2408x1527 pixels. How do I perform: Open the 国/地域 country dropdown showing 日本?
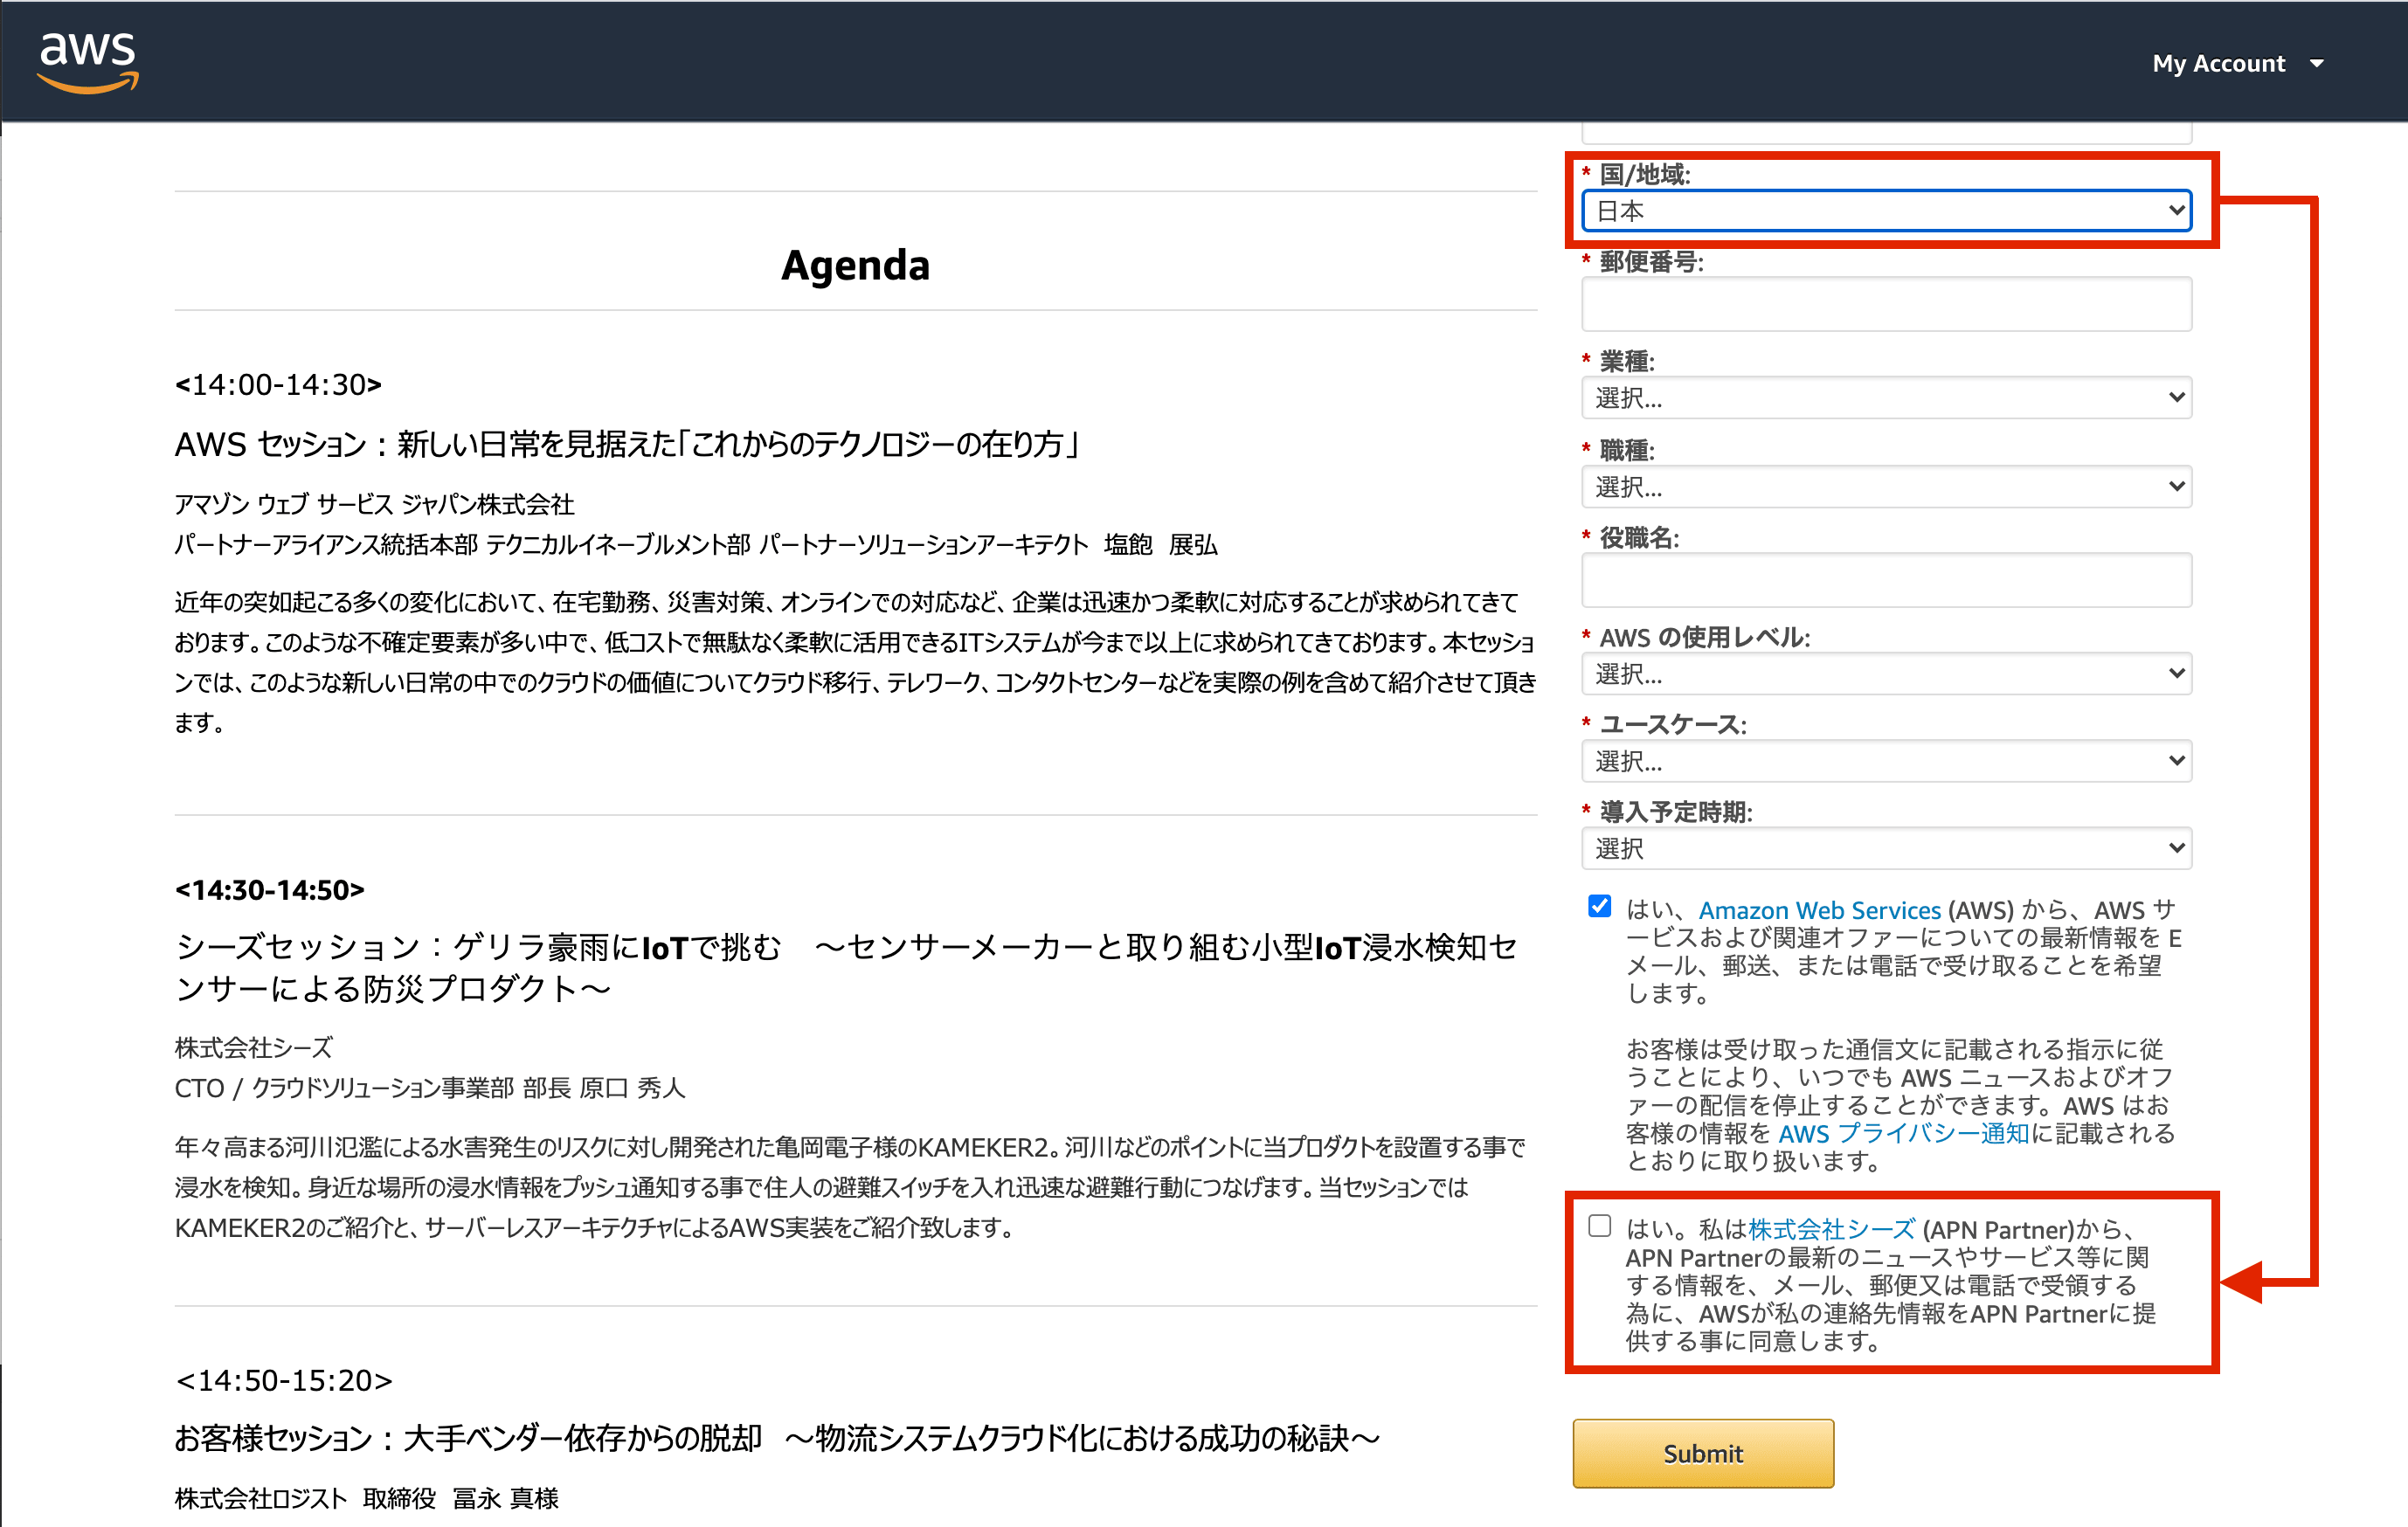[x=1885, y=211]
